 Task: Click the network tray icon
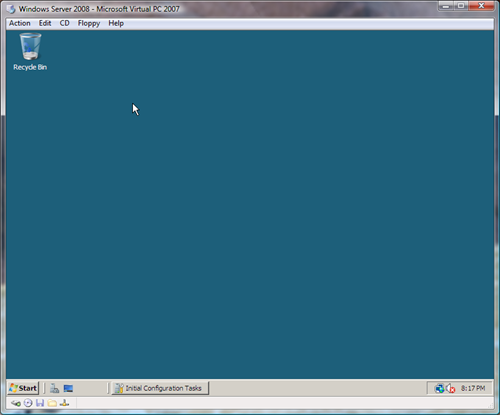439,388
